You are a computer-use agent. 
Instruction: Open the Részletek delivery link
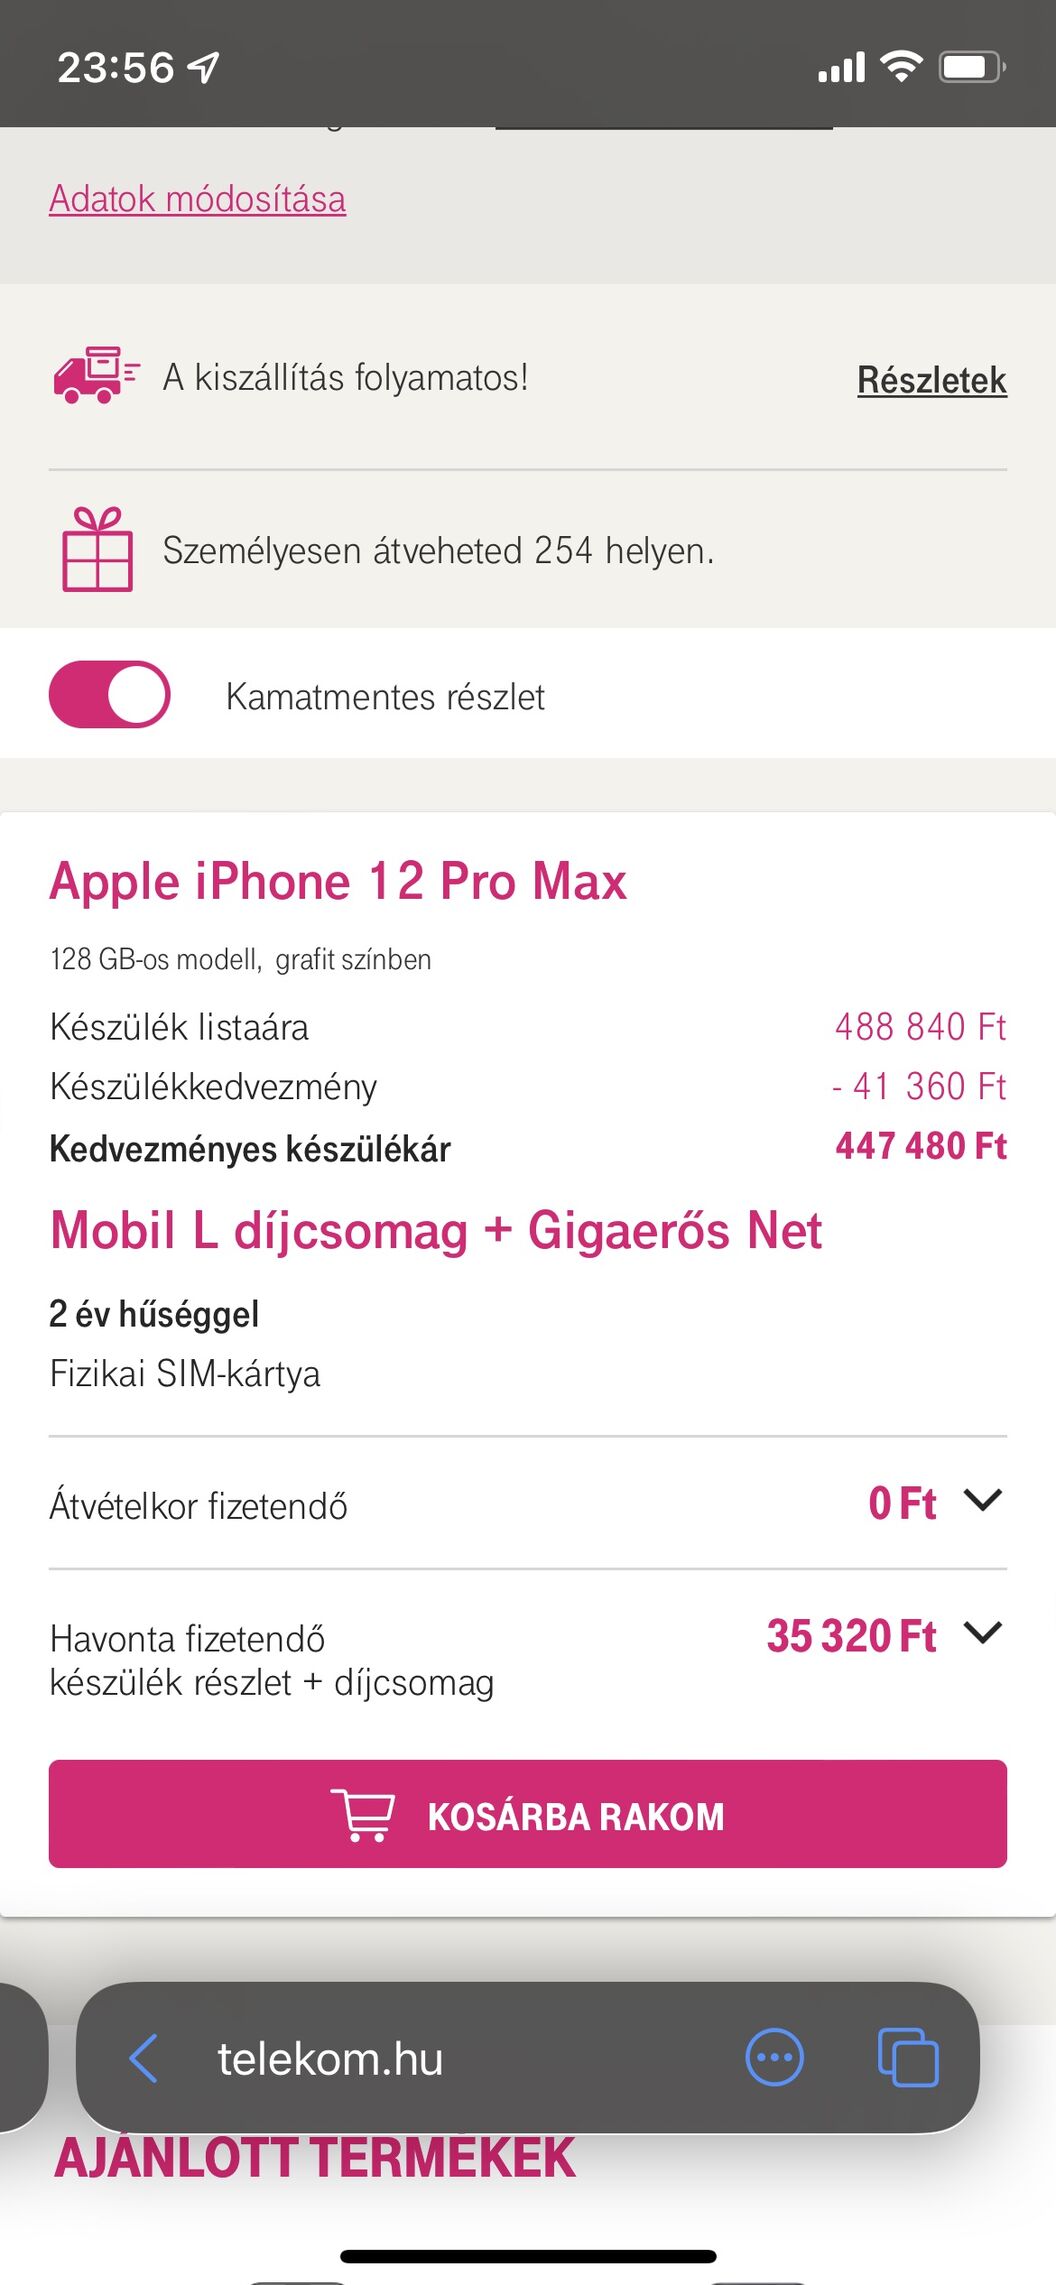click(x=932, y=380)
